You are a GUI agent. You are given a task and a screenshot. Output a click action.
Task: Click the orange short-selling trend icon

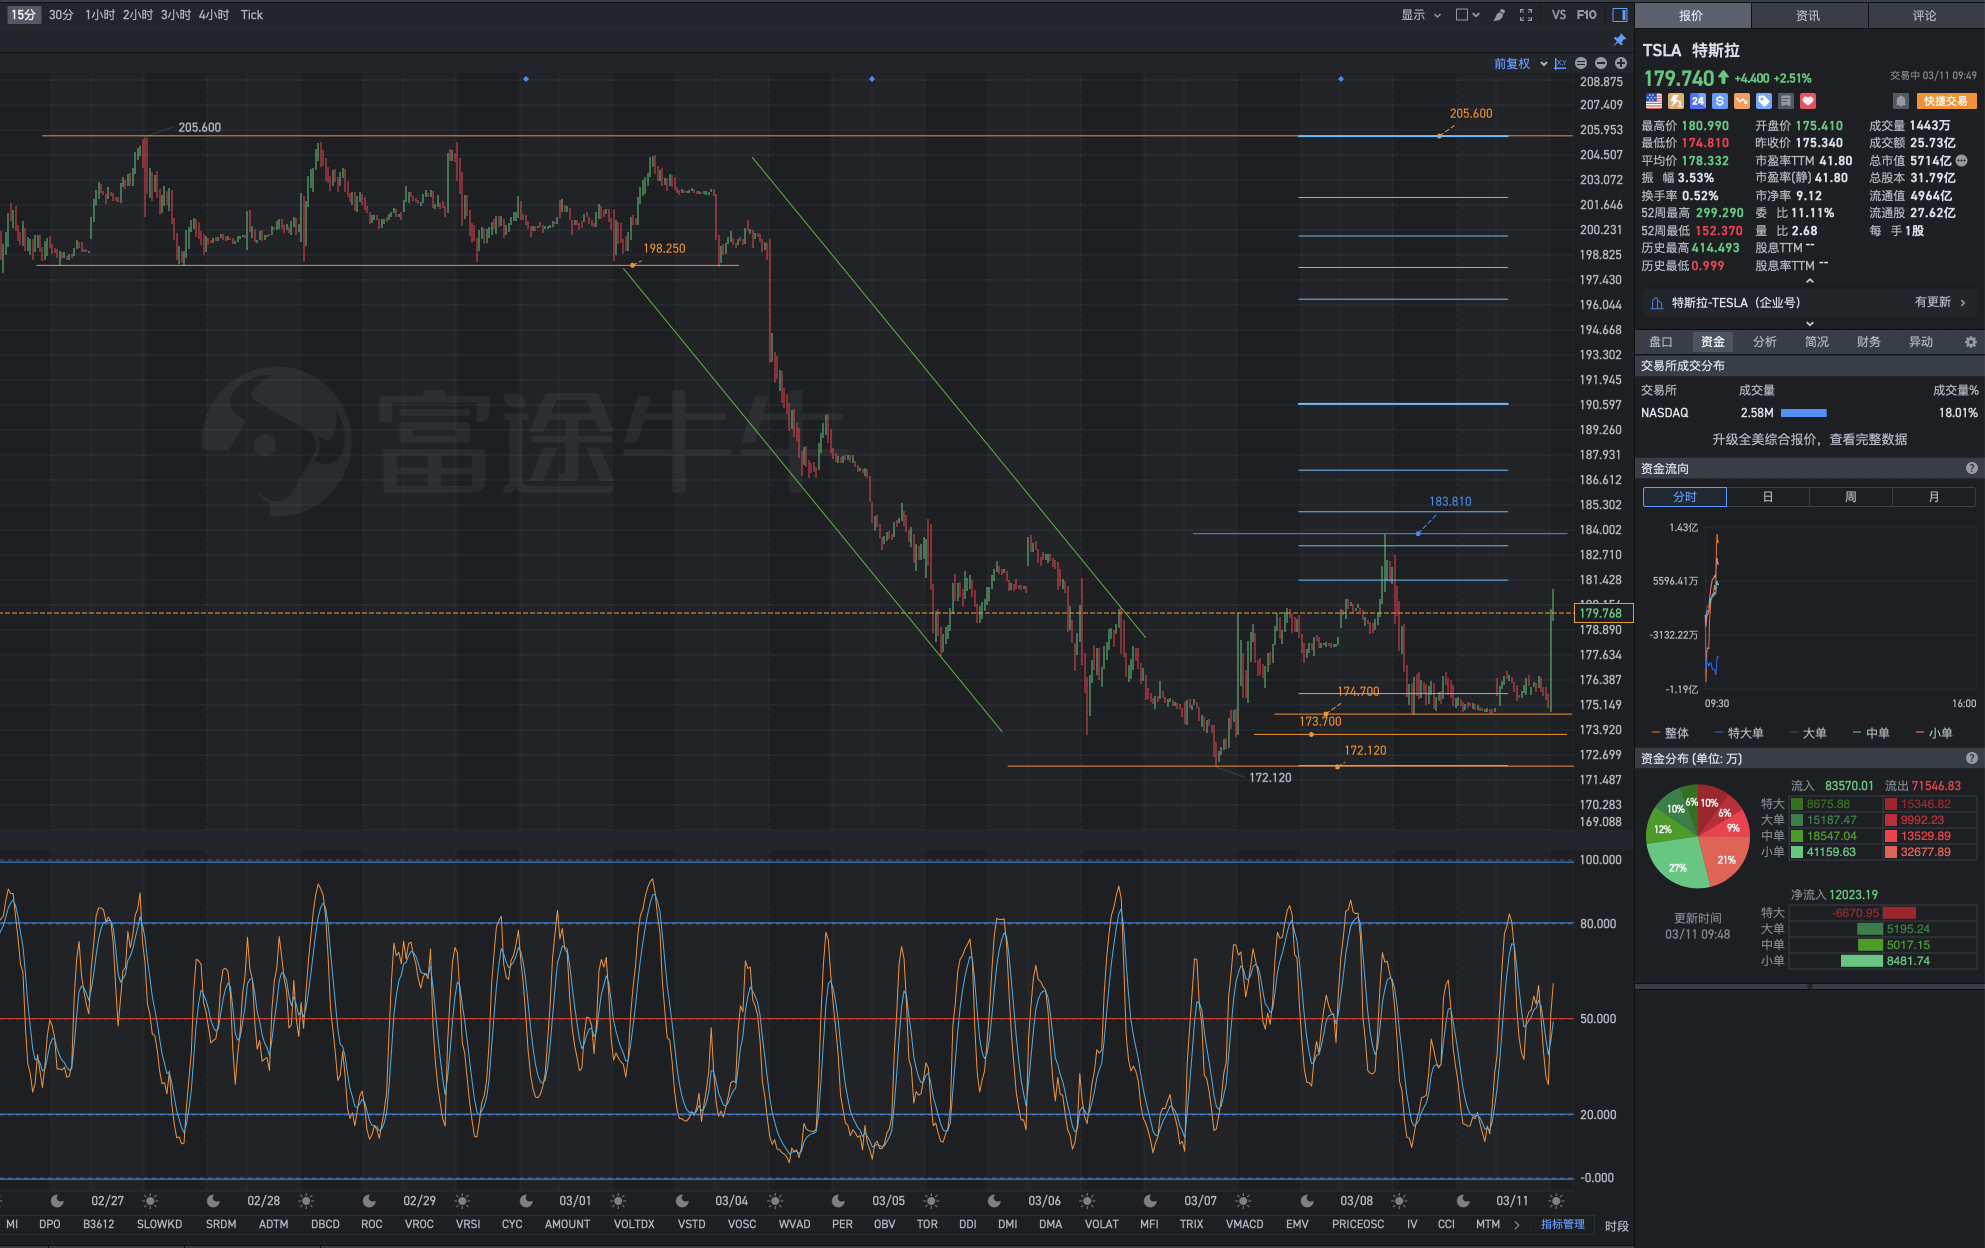click(1742, 101)
